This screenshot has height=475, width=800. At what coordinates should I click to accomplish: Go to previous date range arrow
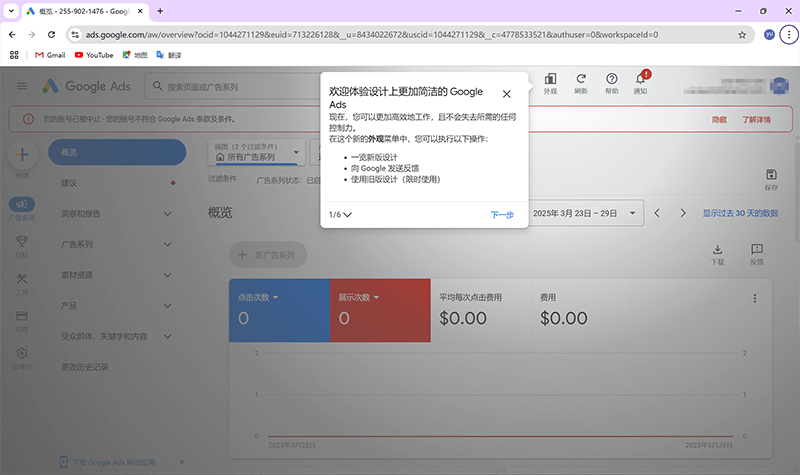pos(657,213)
